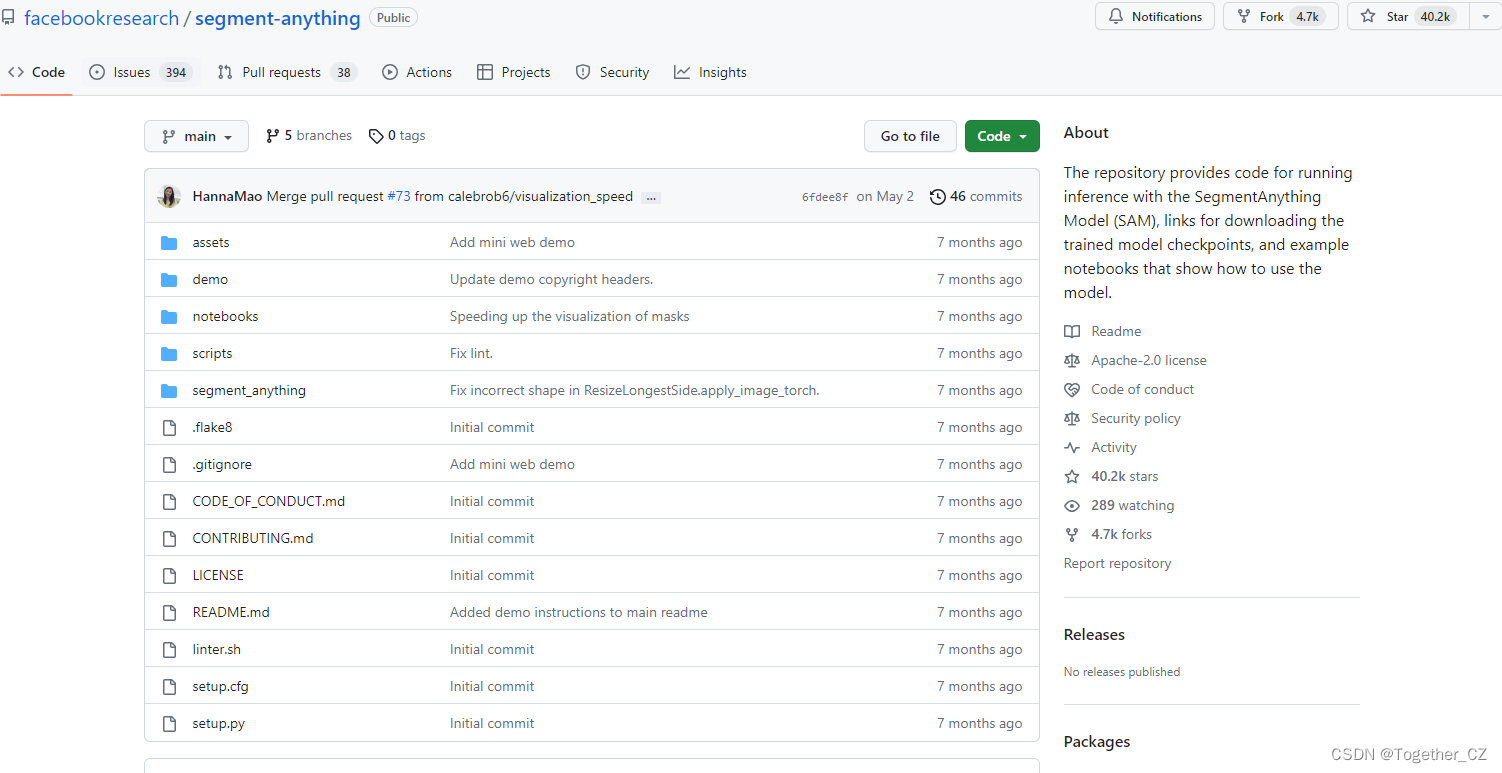Click the Readme book icon
This screenshot has width=1502, height=773.
pyautogui.click(x=1072, y=331)
